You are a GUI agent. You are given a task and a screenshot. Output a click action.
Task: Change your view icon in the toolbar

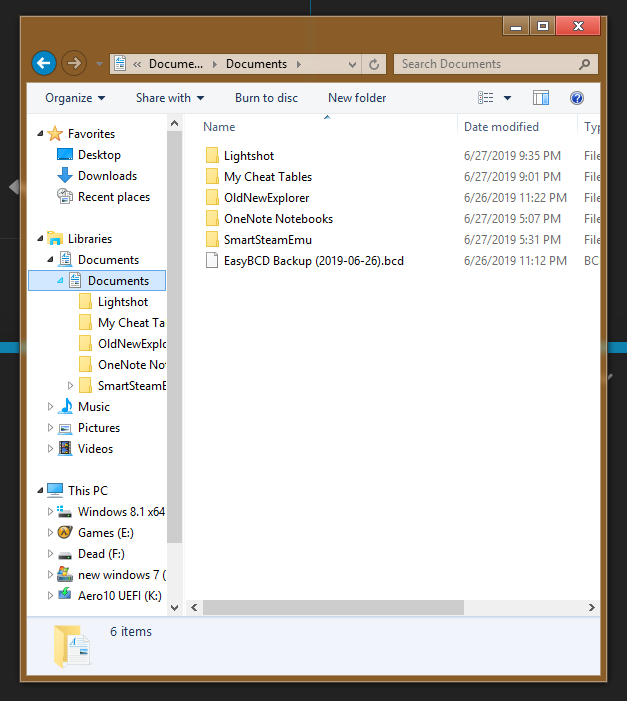(x=486, y=97)
